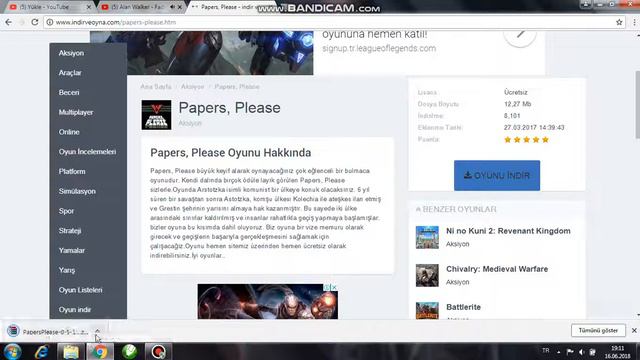Open Strateji category in sidebar
640x360 pixels.
coord(70,231)
